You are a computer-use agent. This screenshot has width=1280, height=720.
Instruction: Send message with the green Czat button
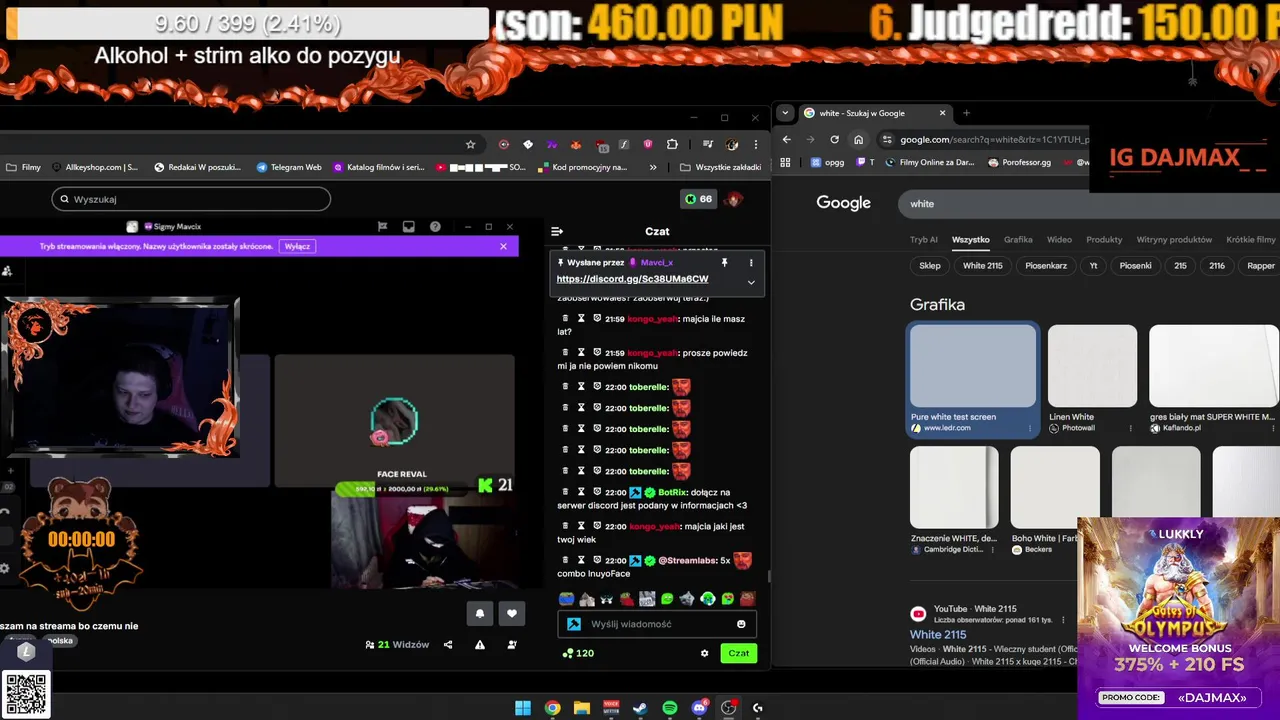click(738, 653)
